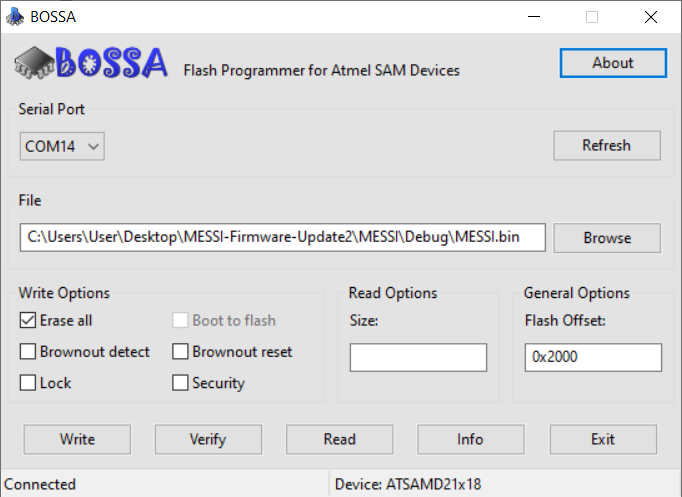Screen dimensions: 682x497
Task: Click the Flash Offset field
Action: click(593, 358)
